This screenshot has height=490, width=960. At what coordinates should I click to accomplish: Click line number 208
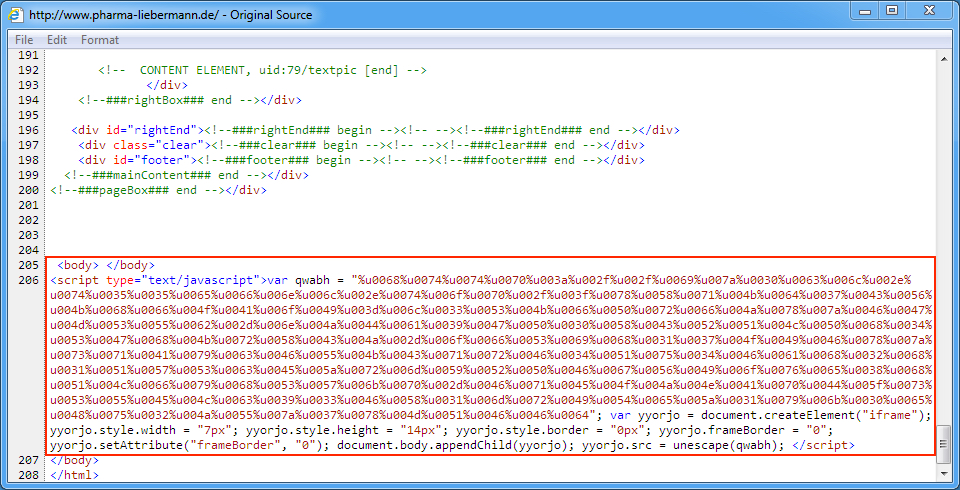[x=28, y=475]
